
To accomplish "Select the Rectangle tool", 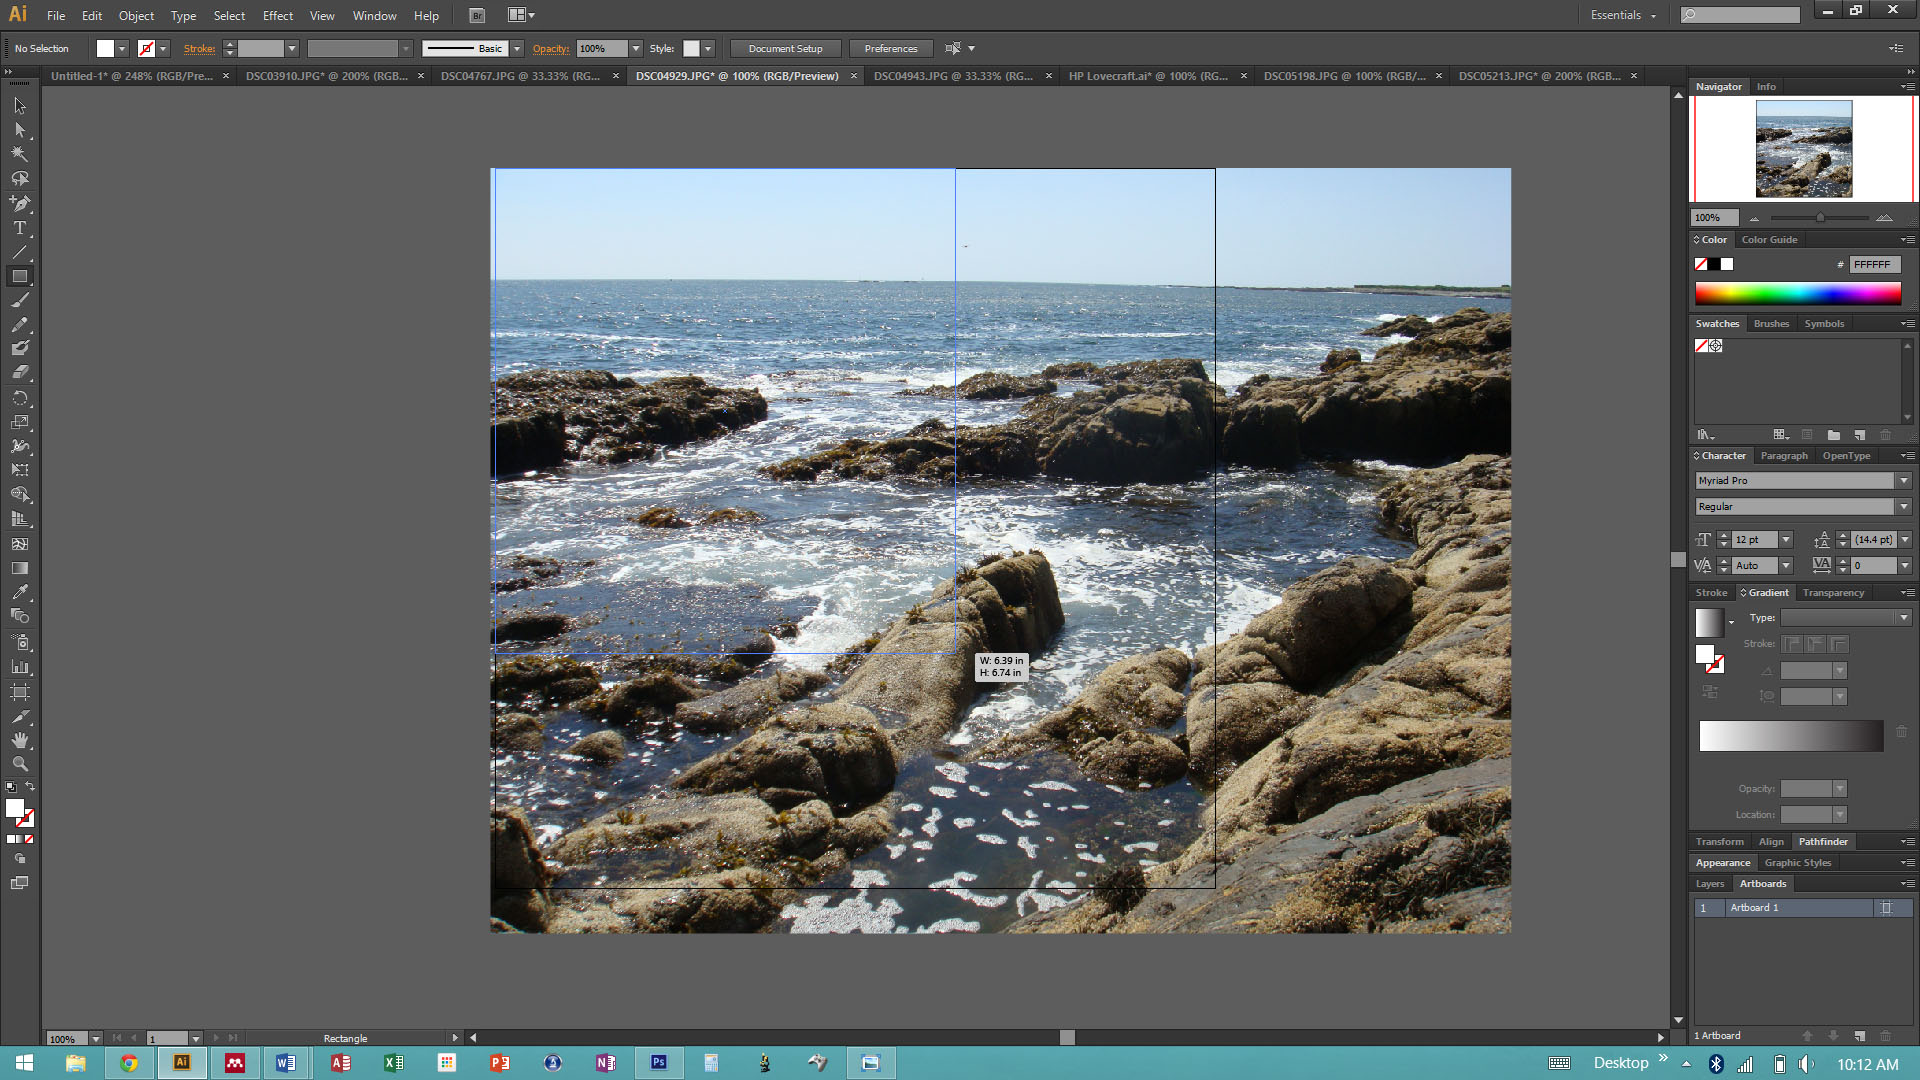I will (19, 276).
